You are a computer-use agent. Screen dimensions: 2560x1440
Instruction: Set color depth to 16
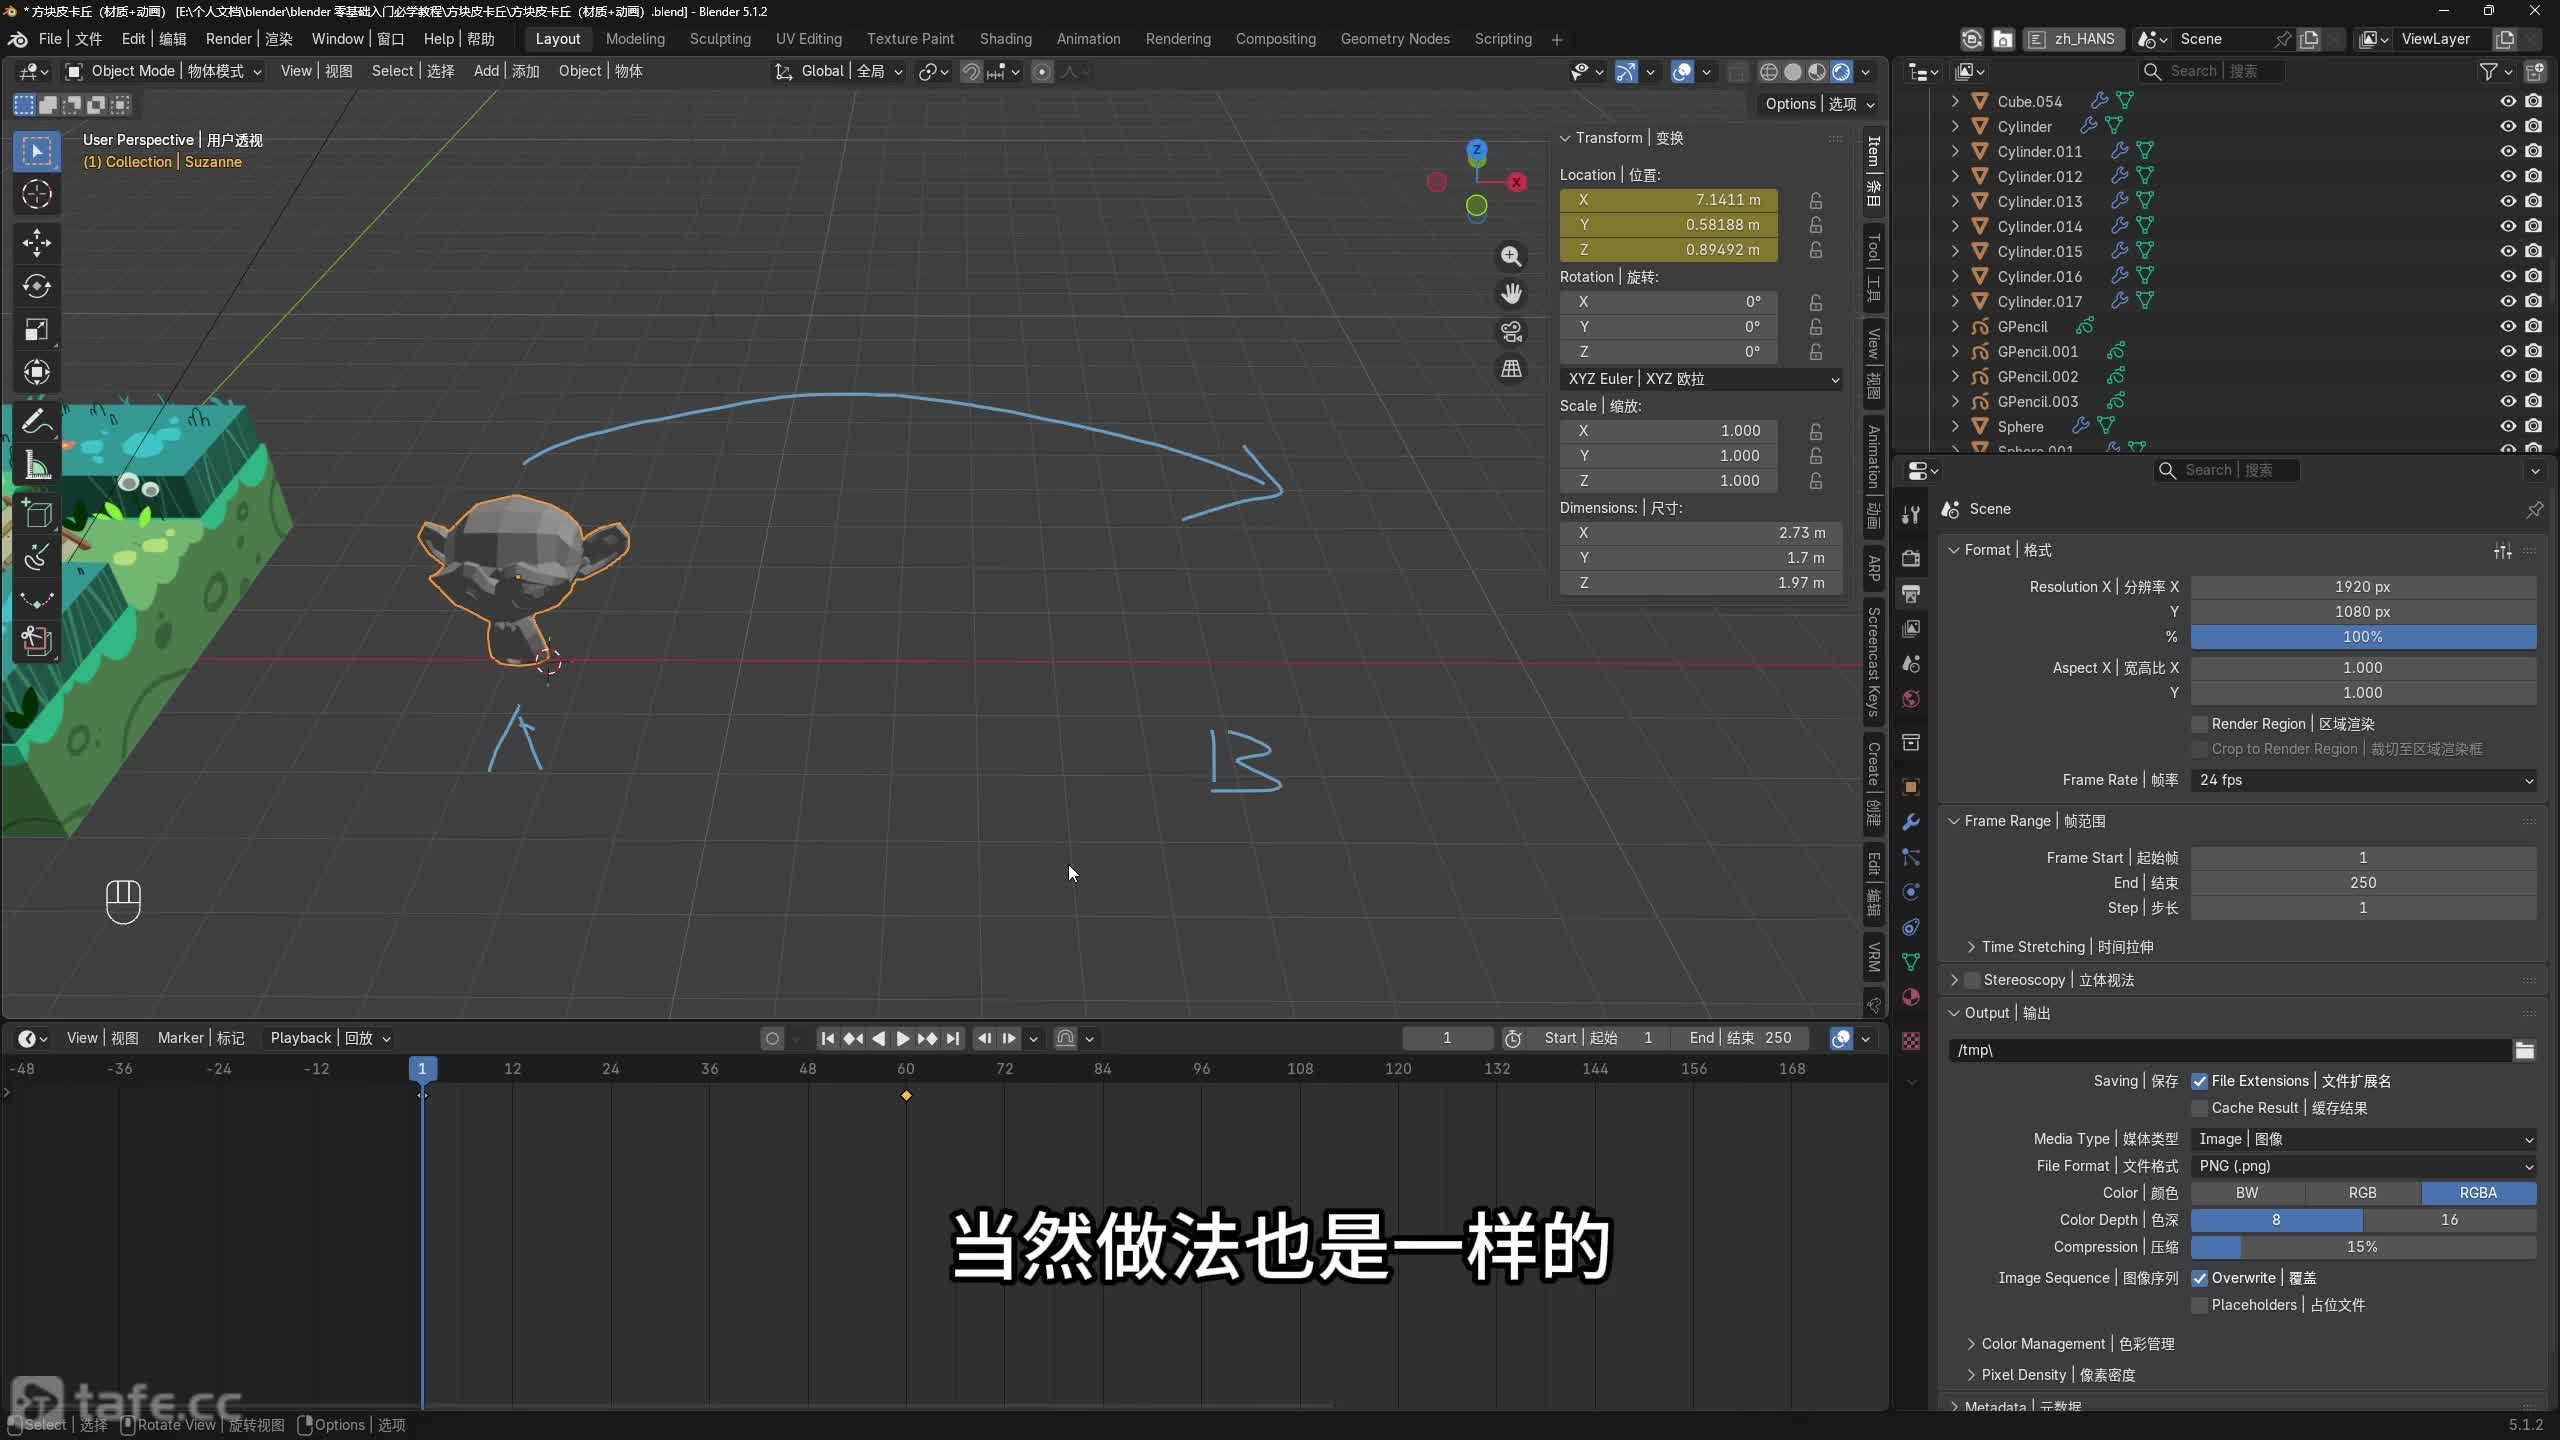pos(2450,1220)
